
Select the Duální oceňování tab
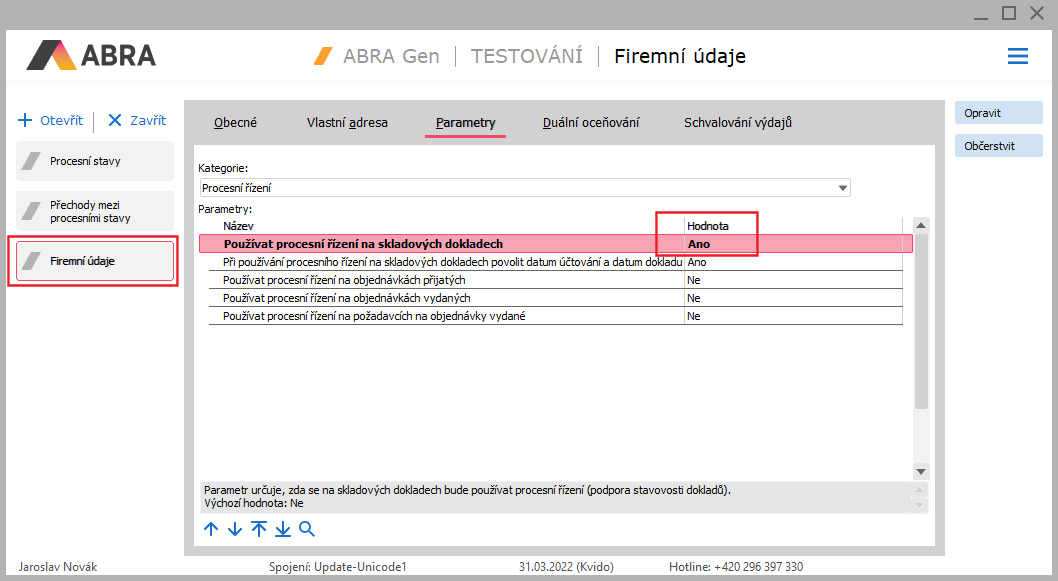coord(591,123)
